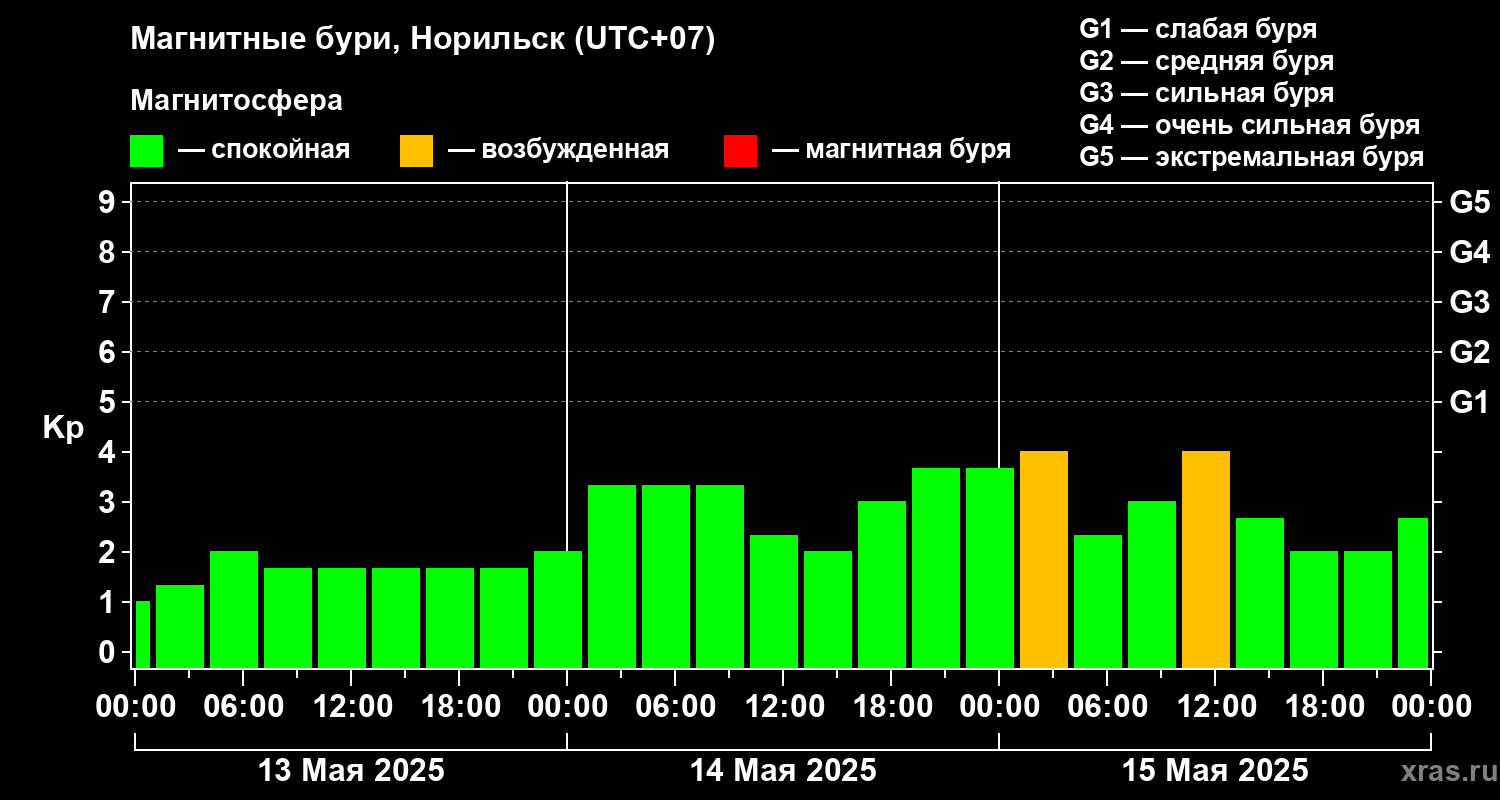
Task: Click the 12:00 tick label under 14 May
Action: [x=783, y=706]
